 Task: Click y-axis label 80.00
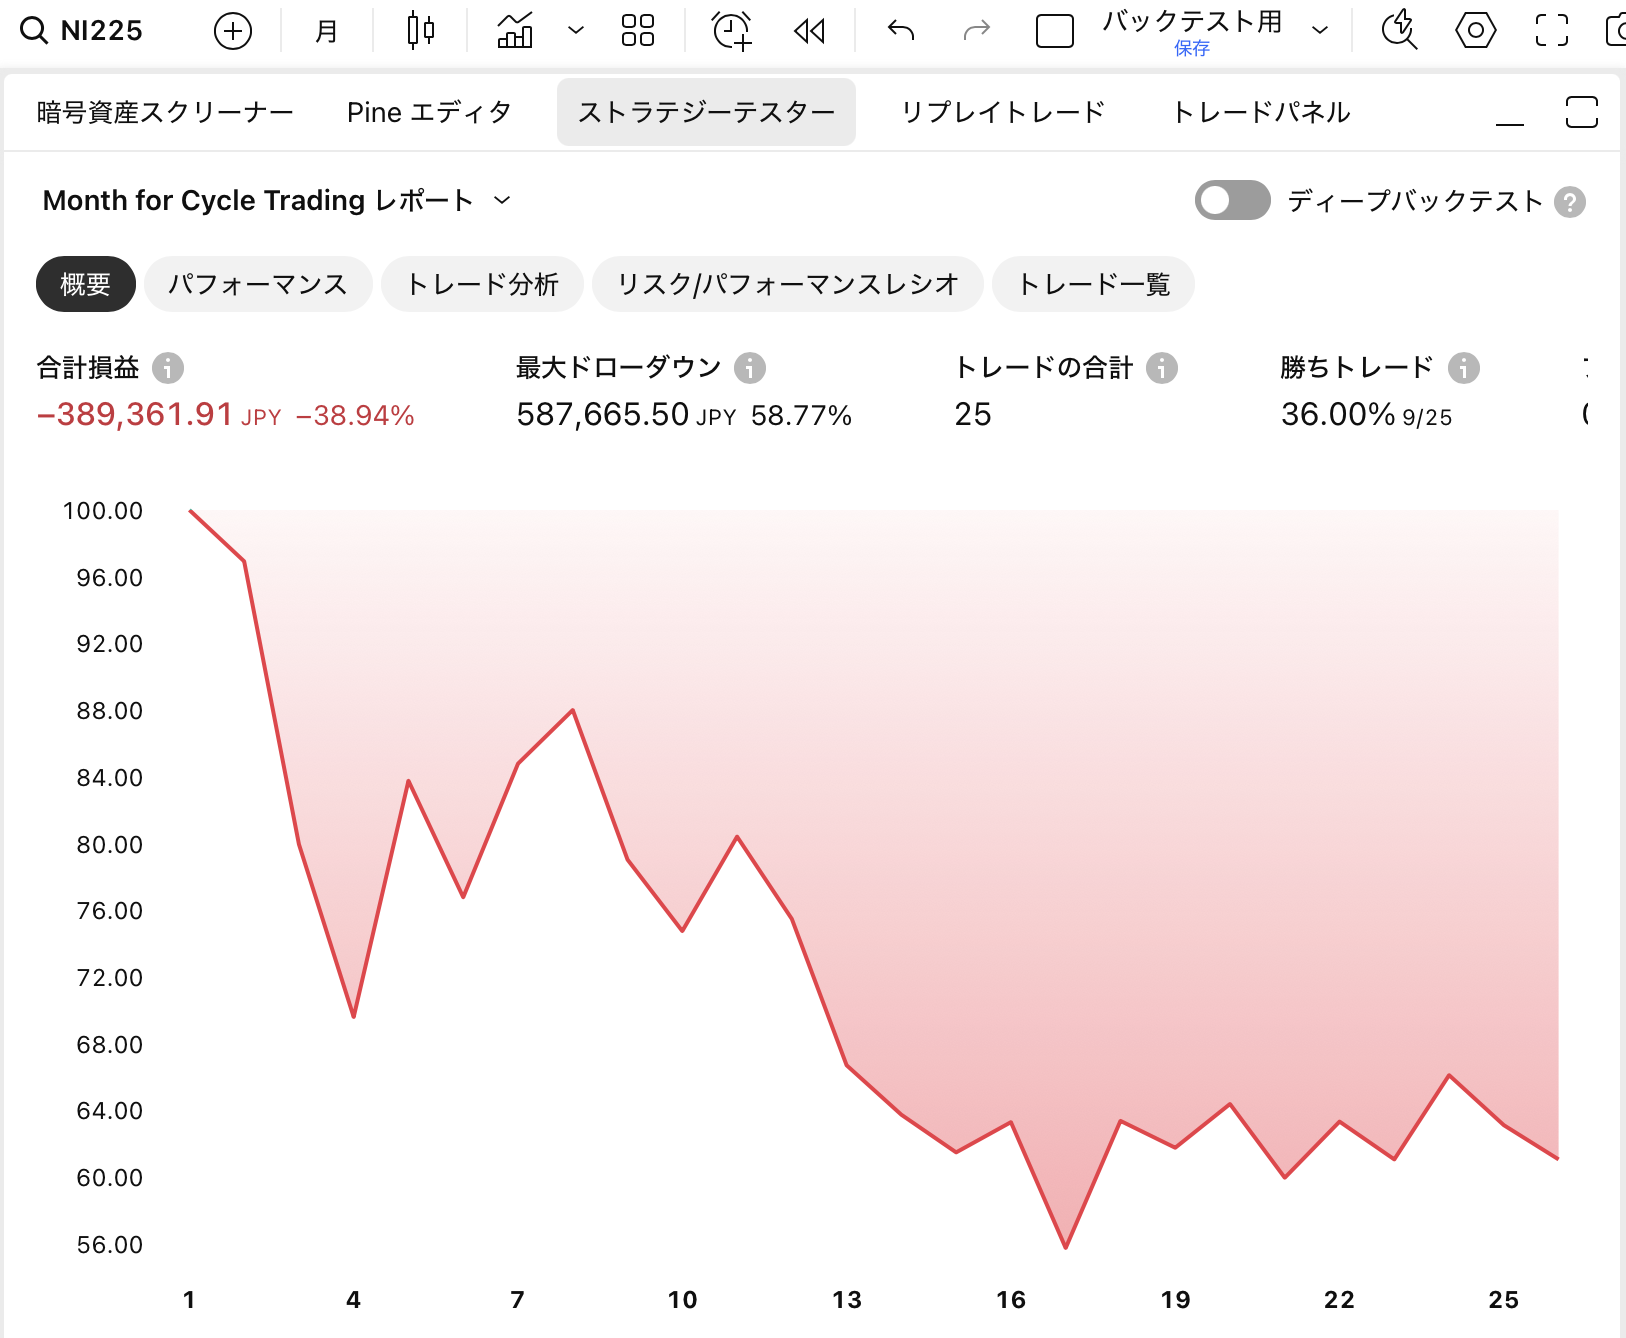pos(110,844)
